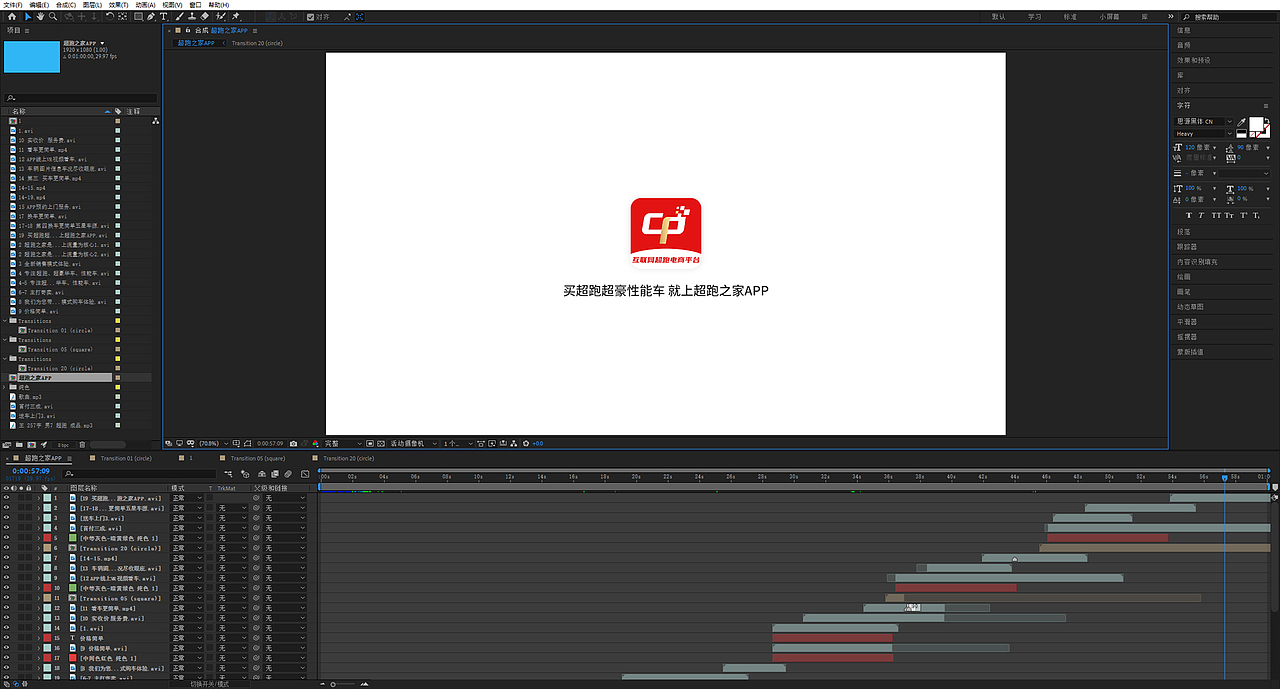The width and height of the screenshot is (1280, 689).
Task: Click the All Caps TT button
Action: pyautogui.click(x=1216, y=215)
